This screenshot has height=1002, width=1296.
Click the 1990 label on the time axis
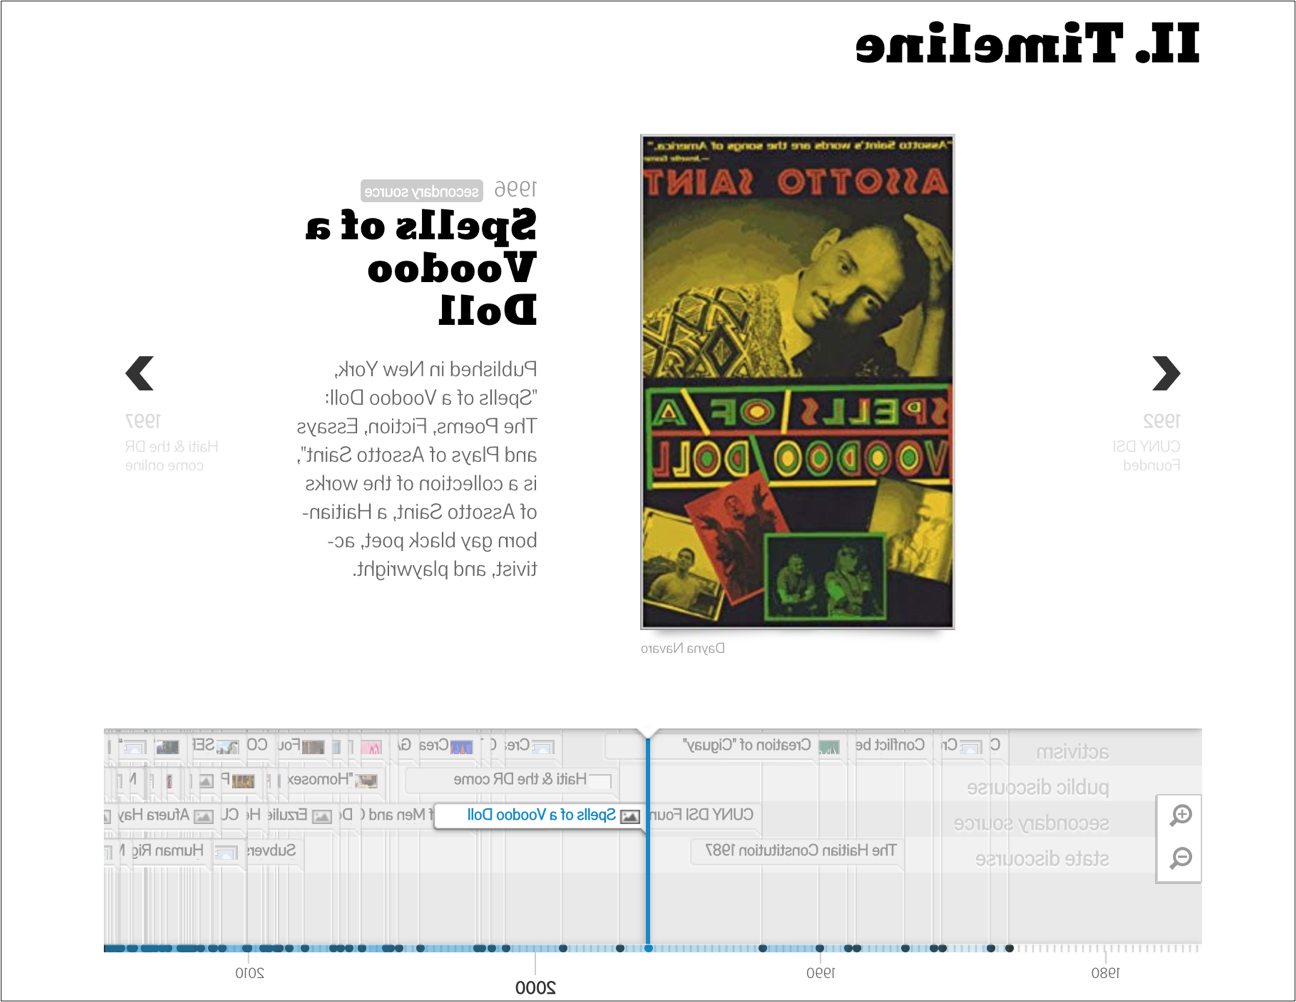(820, 973)
